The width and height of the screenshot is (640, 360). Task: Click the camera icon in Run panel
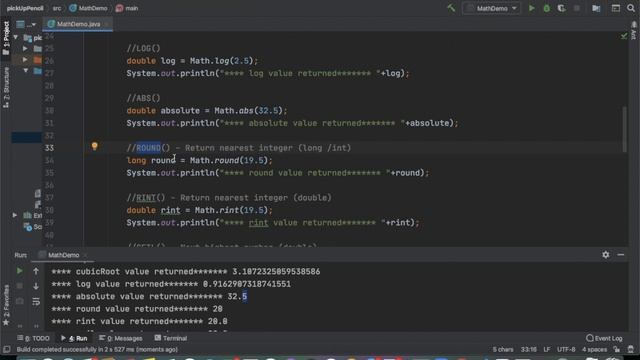(x=19, y=302)
